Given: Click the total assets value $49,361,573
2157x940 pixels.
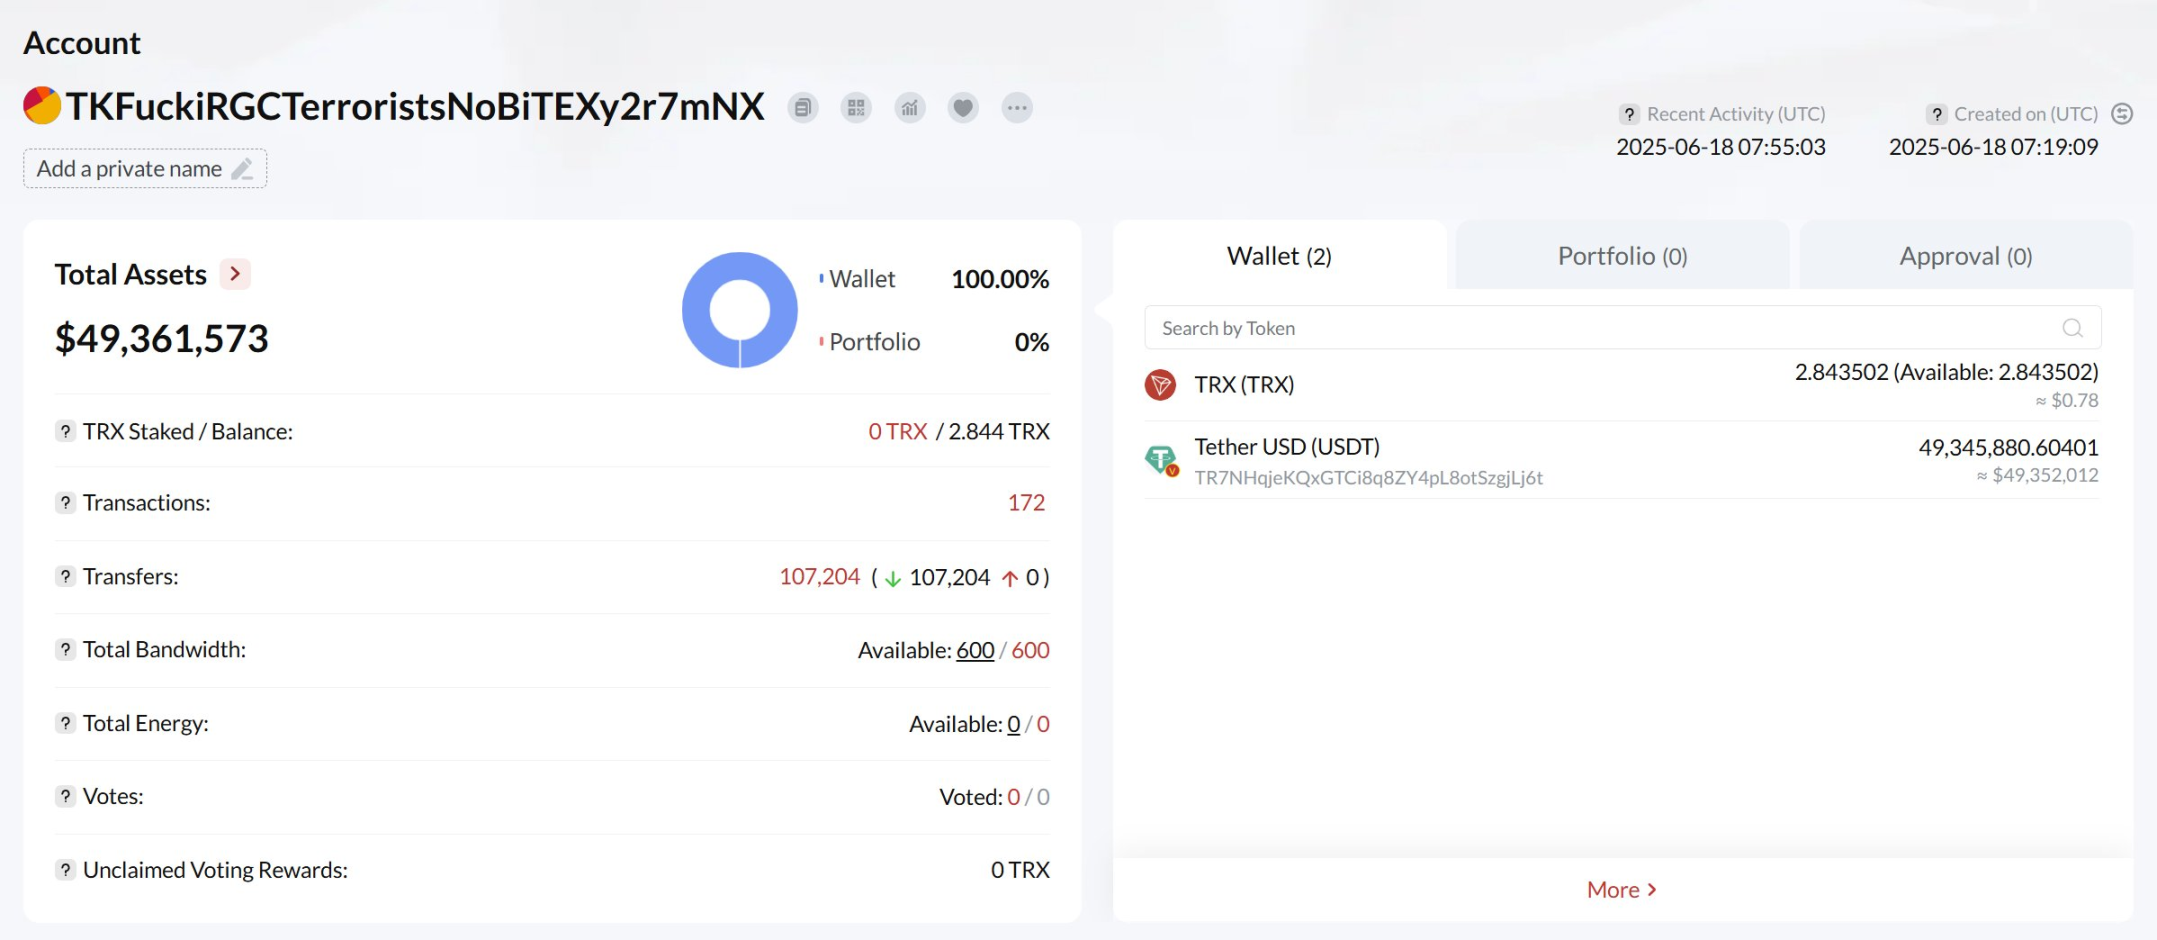Looking at the screenshot, I should (x=162, y=339).
